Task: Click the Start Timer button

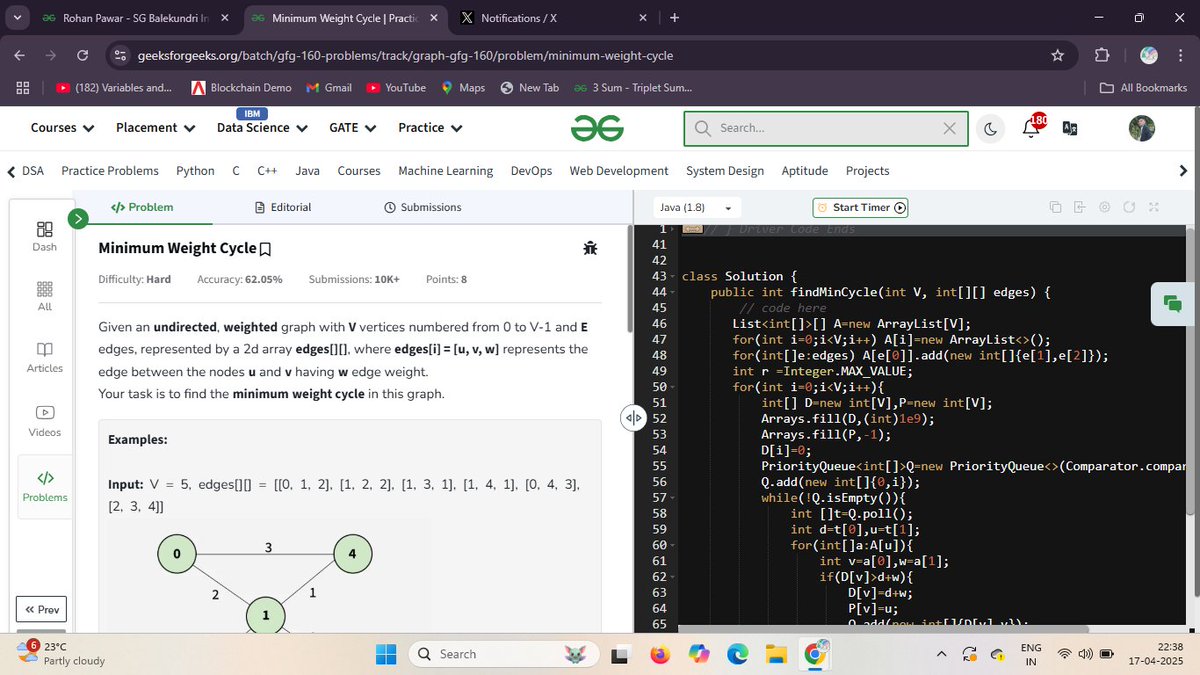Action: [860, 207]
